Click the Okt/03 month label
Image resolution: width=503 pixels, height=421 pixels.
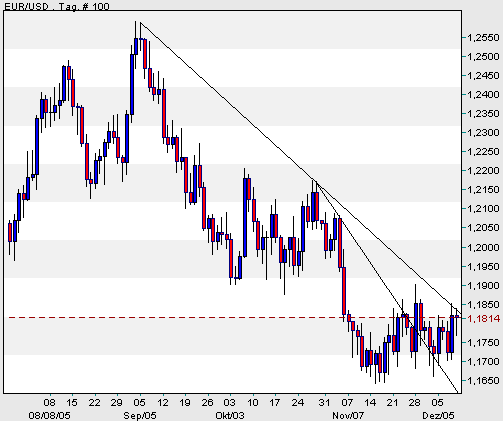230,415
